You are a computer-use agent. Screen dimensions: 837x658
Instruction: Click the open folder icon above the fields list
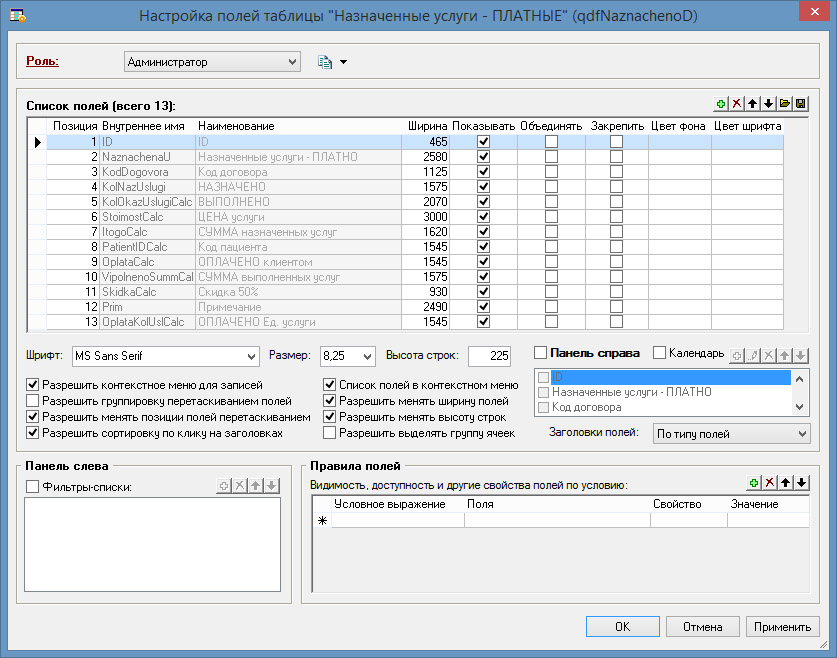click(x=785, y=104)
